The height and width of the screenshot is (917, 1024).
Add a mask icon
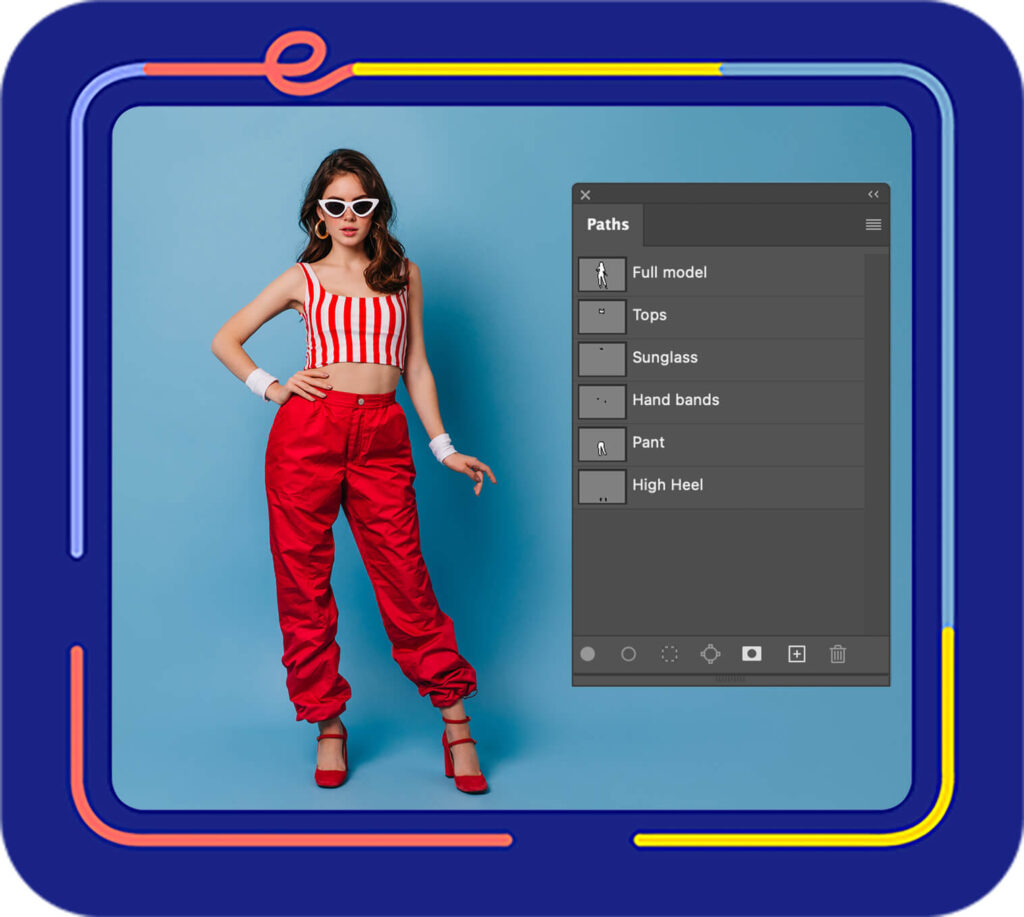tap(752, 654)
